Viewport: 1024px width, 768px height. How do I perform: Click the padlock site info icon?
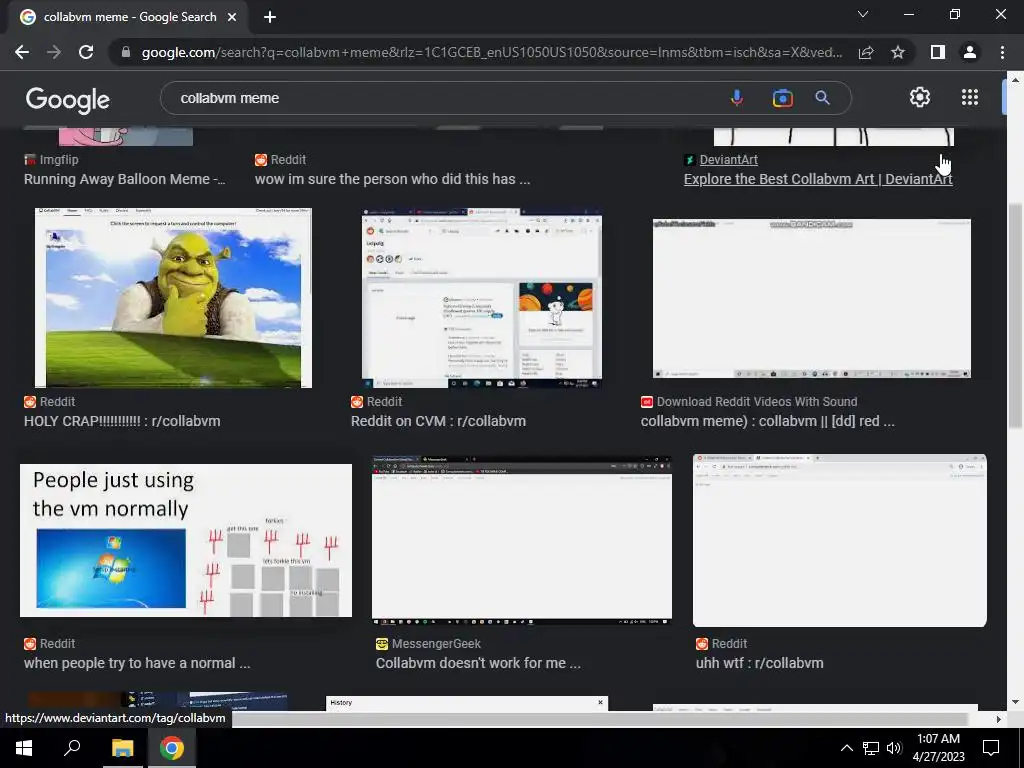125,52
